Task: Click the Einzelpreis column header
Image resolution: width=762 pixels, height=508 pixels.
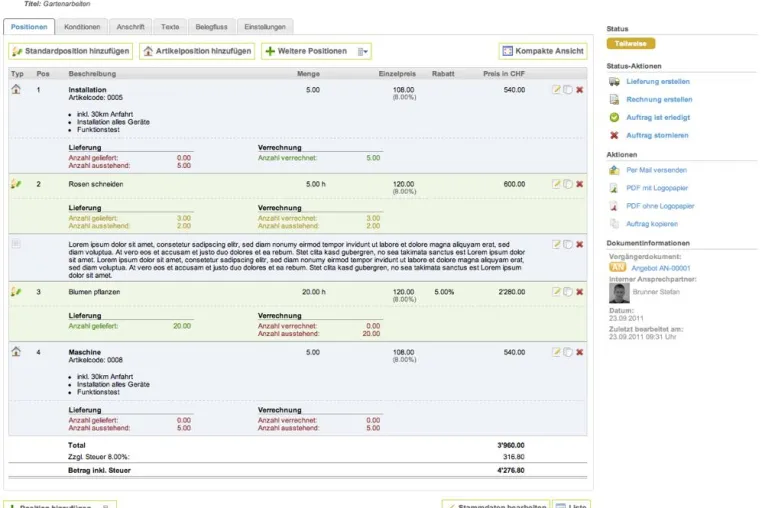Action: click(x=397, y=74)
